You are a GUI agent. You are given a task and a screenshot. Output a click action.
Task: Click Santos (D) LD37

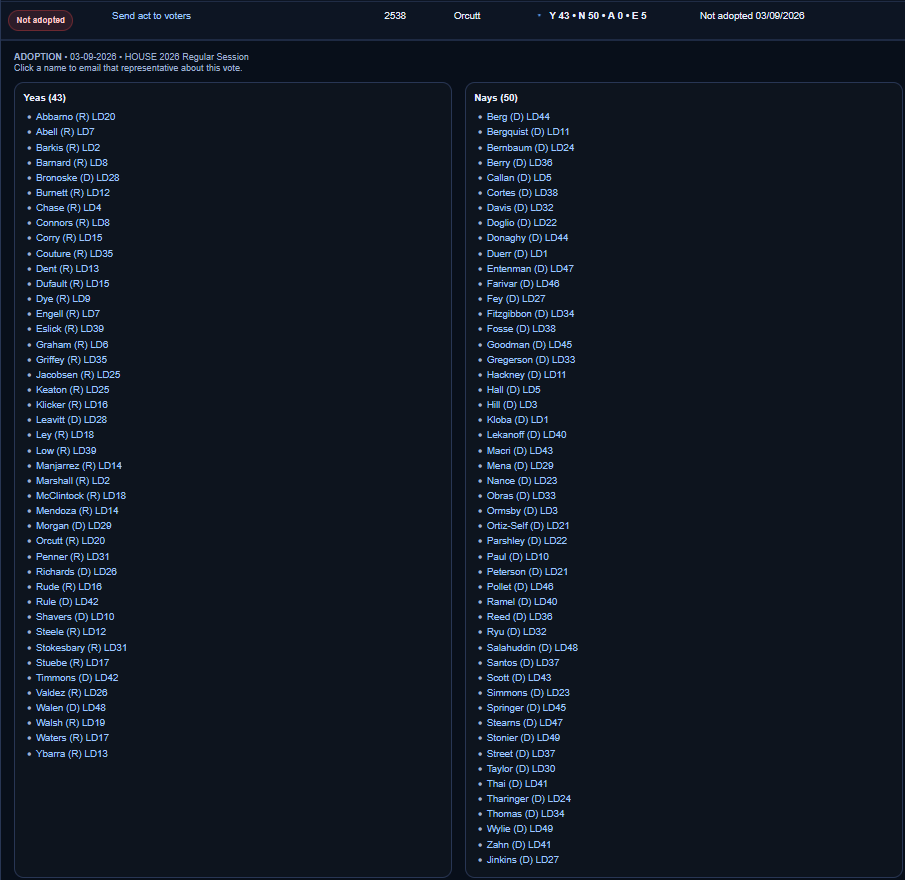tap(523, 663)
